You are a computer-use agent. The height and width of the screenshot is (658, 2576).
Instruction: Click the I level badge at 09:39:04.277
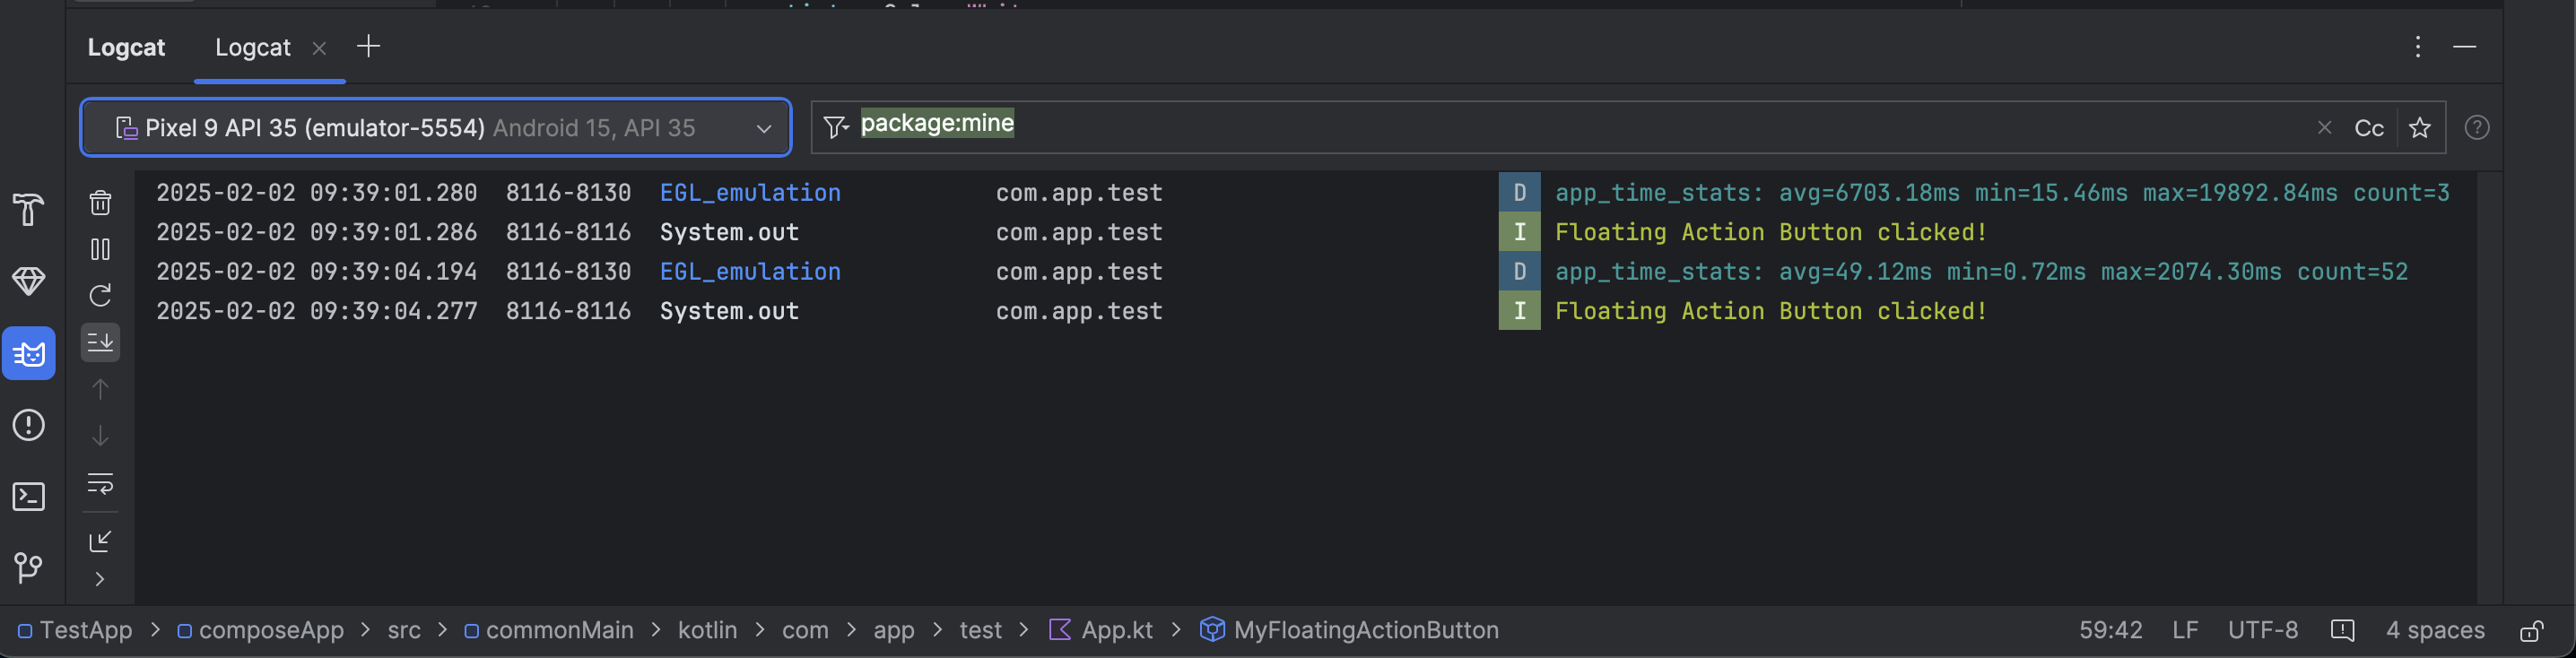click(1519, 311)
